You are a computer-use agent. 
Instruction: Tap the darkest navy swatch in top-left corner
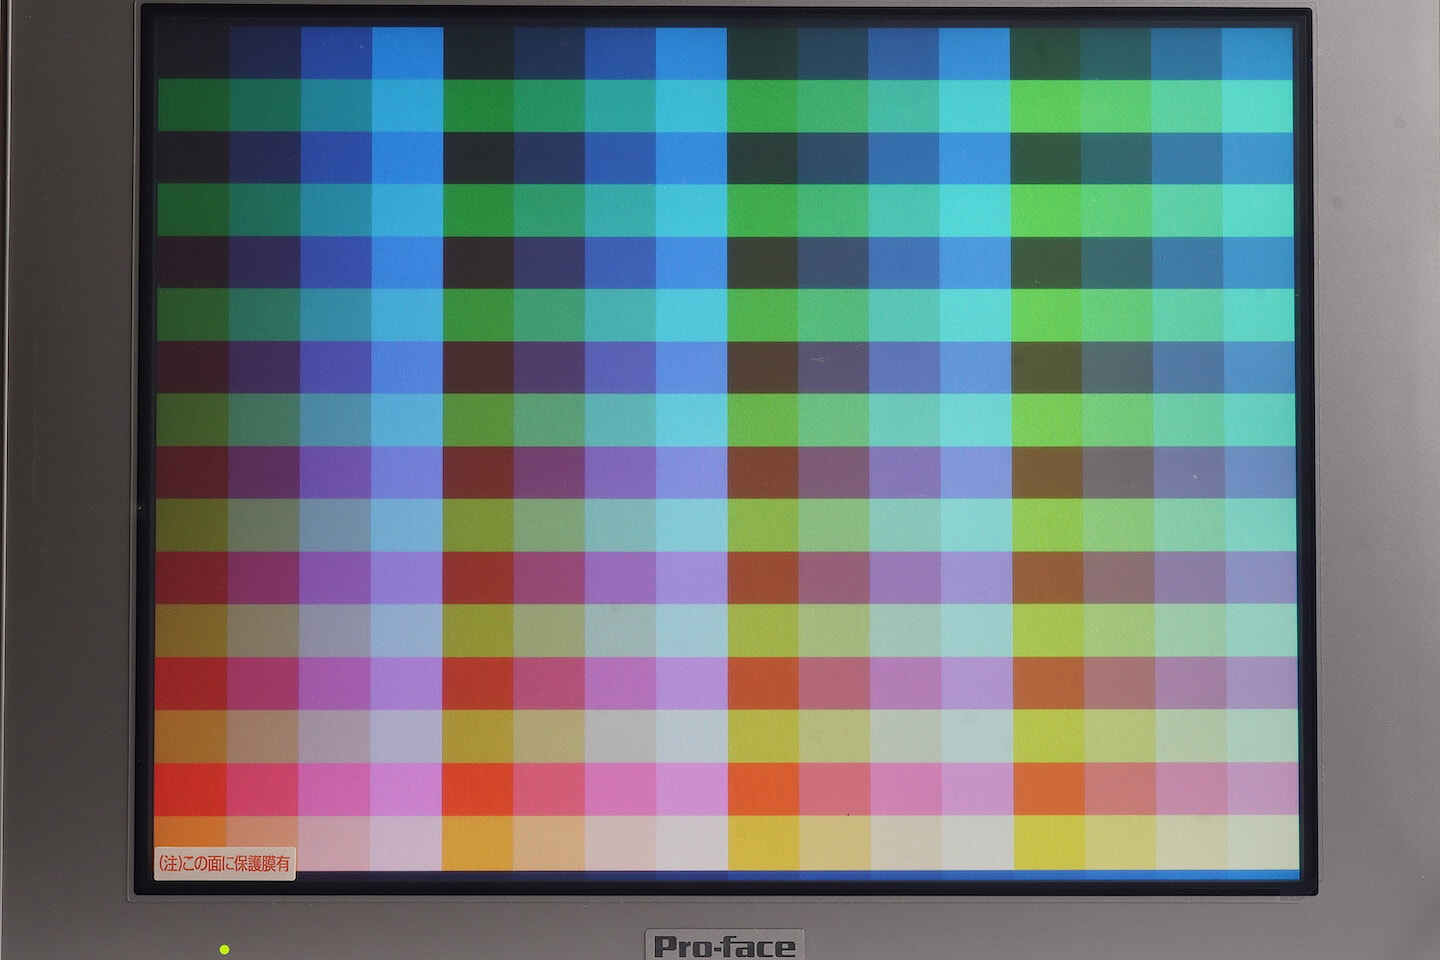pos(193,52)
